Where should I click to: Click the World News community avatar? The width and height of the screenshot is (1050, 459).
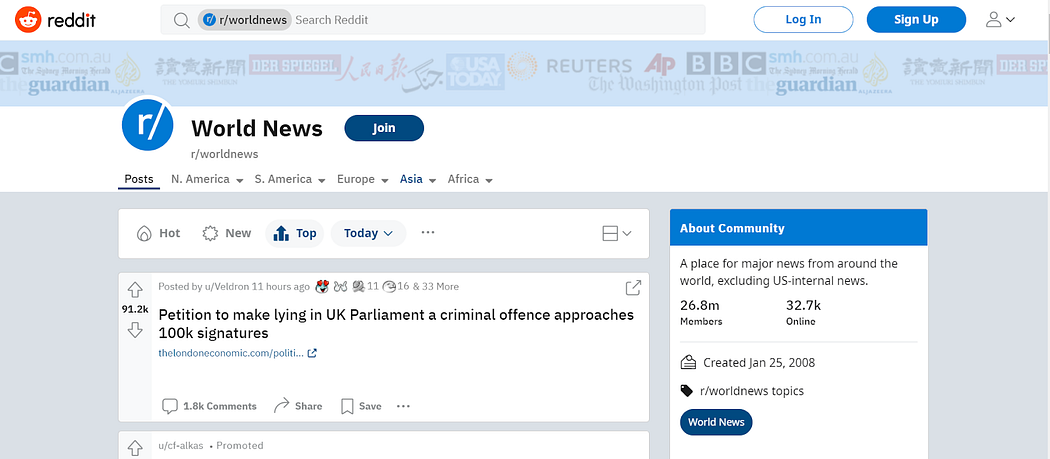pos(147,124)
